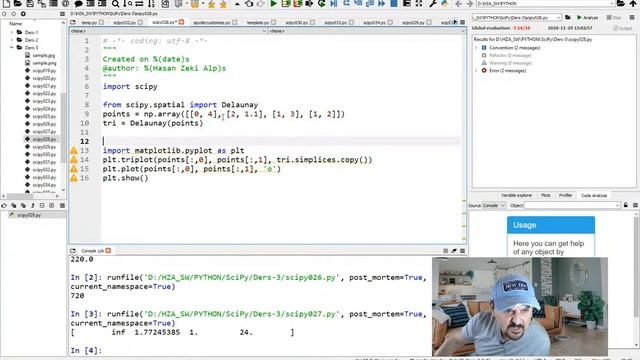640x360 pixels.
Task: Click the Comment speech bubble icon
Action: [x=78, y=4]
